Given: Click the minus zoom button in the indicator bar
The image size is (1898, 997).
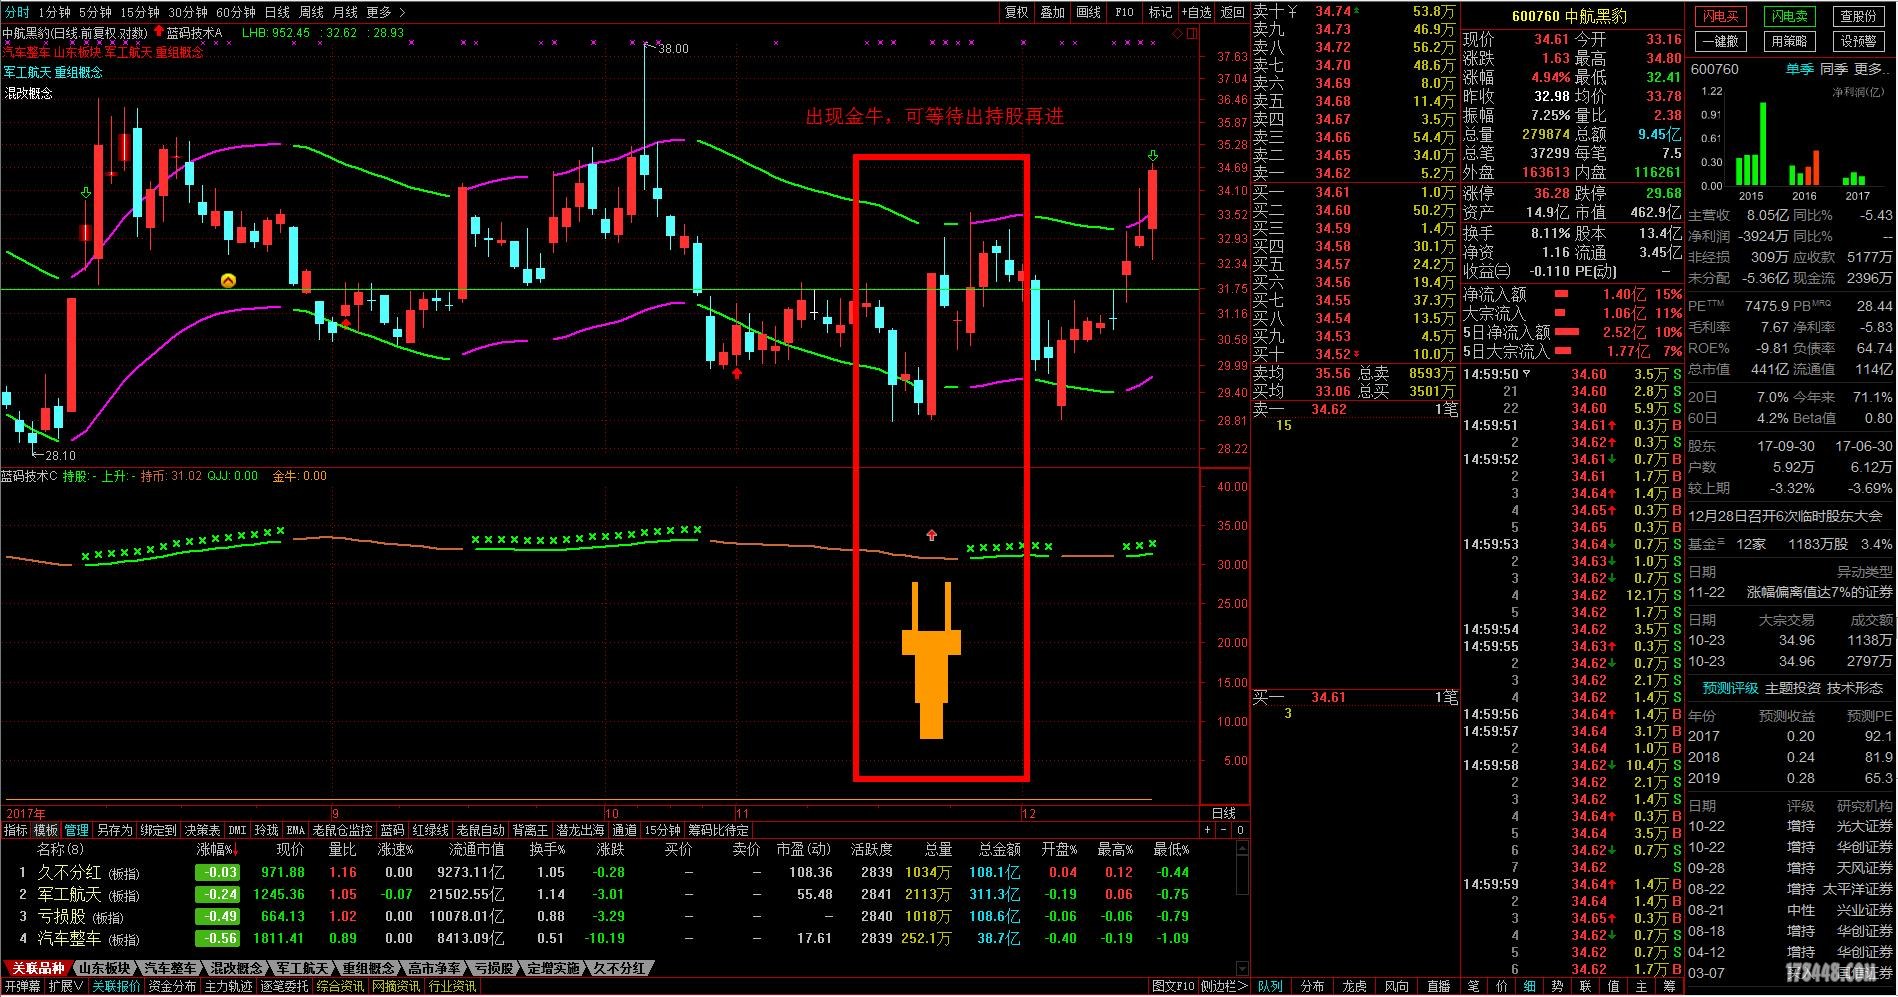Looking at the screenshot, I should [1225, 830].
